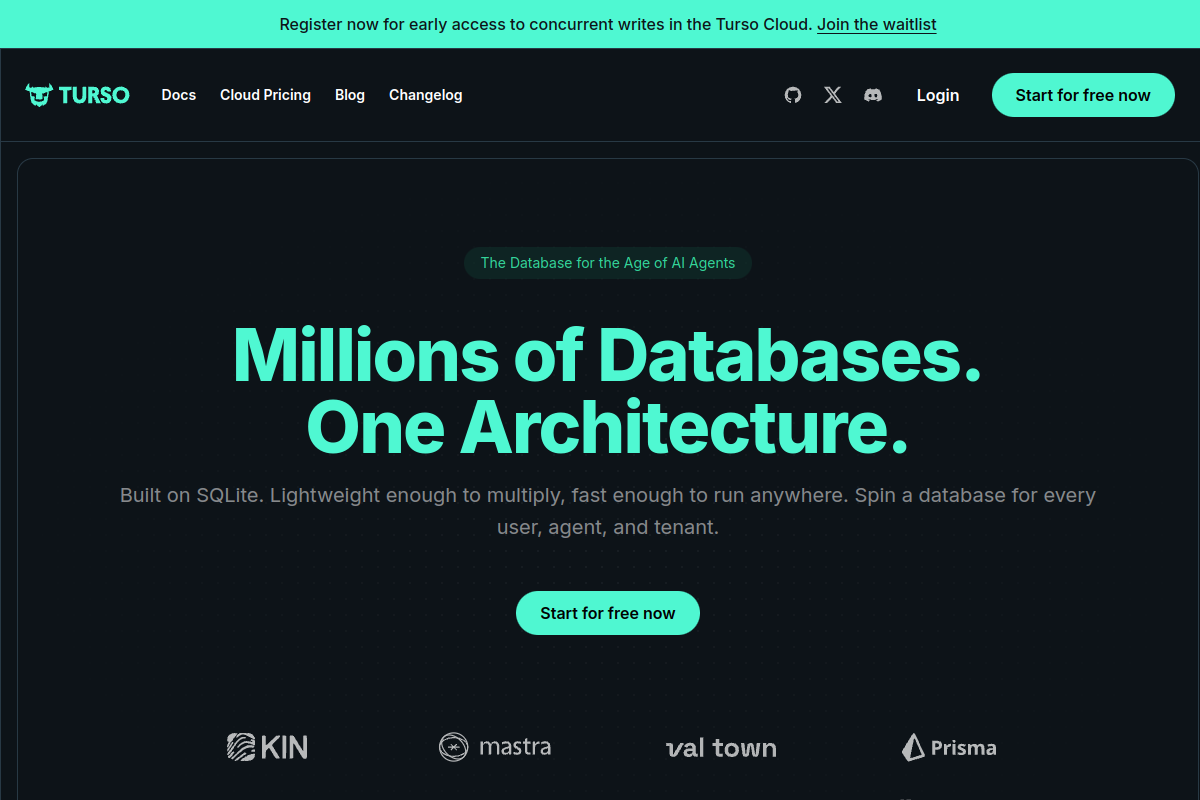The image size is (1200, 800).
Task: Click the Millions of Databases headline
Action: tap(608, 355)
